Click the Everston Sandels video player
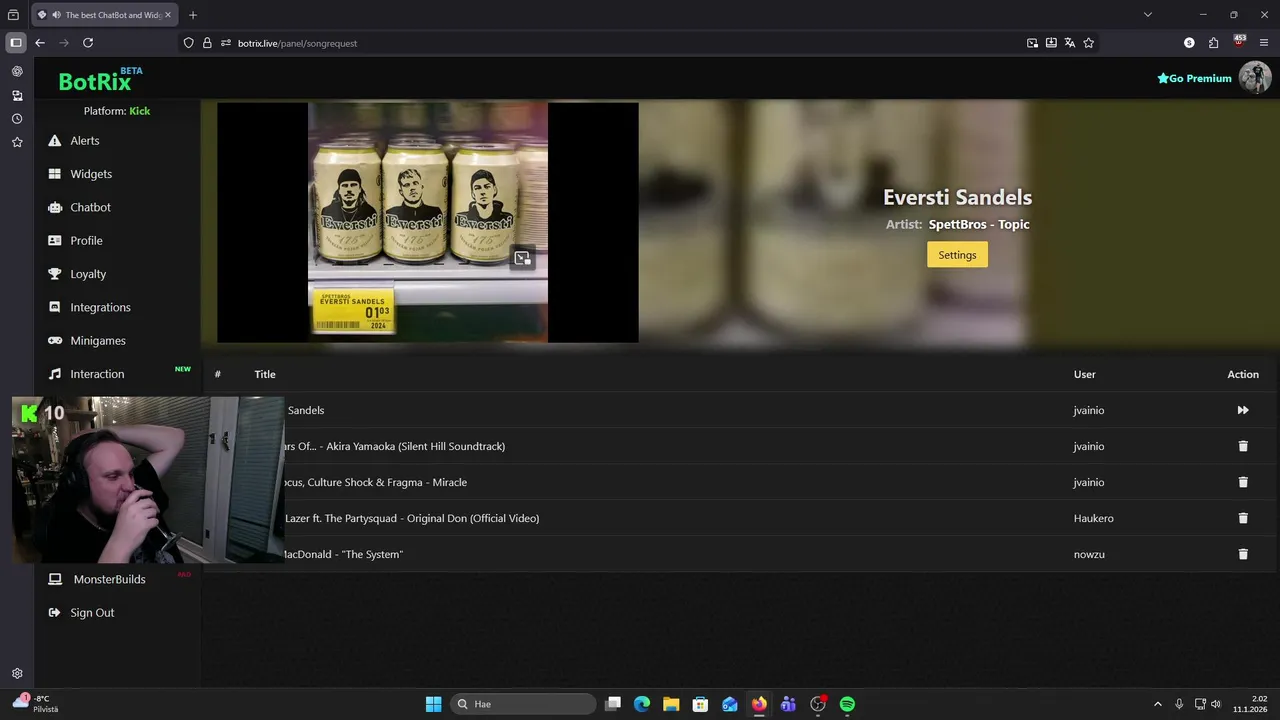 [427, 222]
